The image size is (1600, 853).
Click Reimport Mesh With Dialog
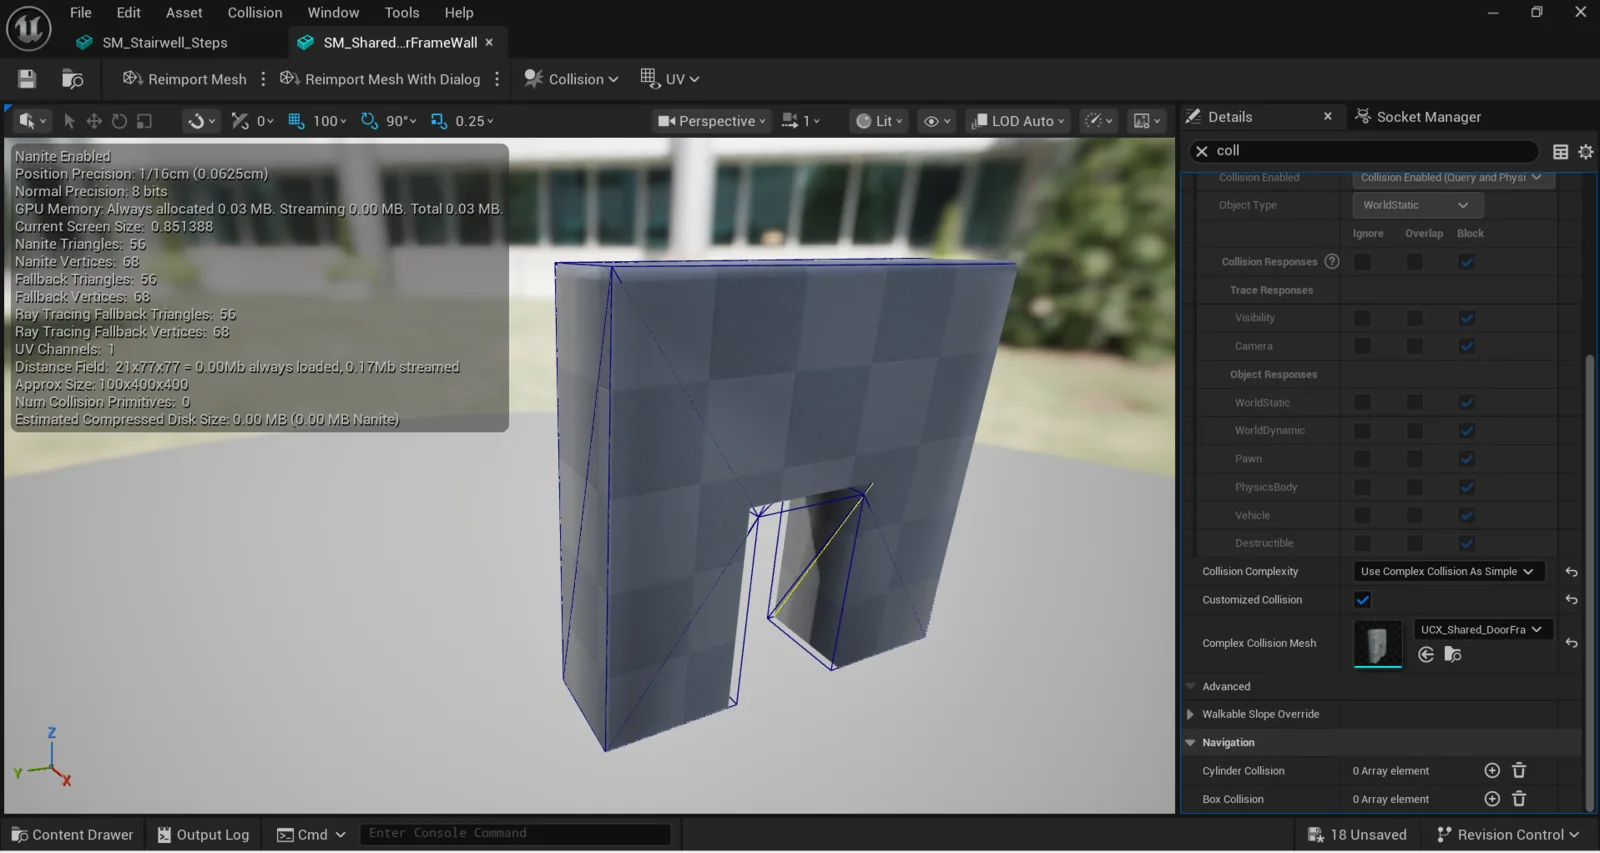coord(380,79)
